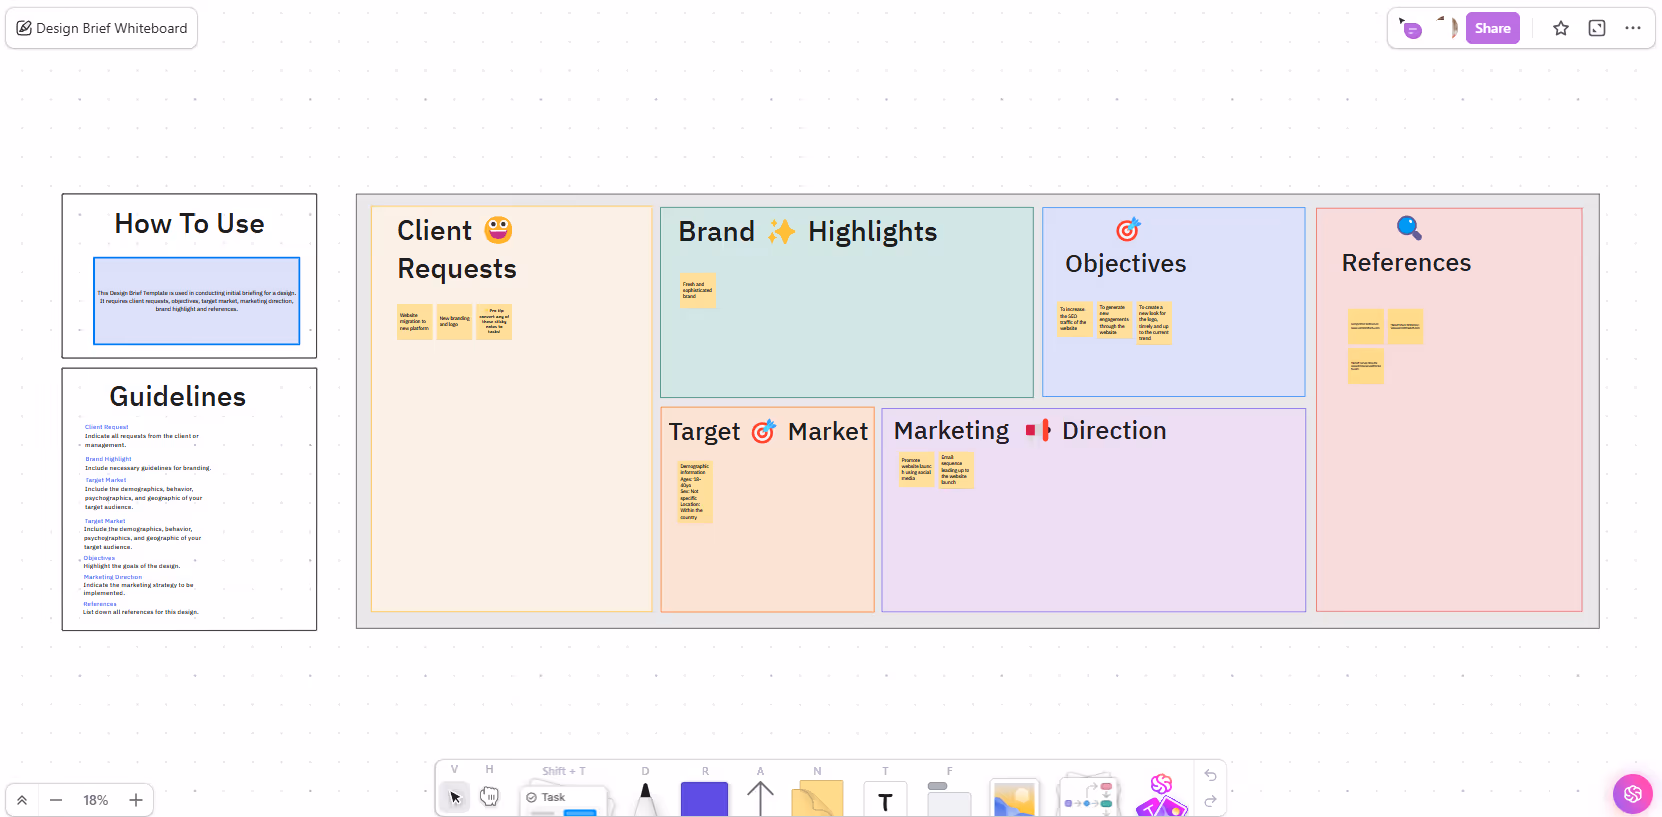Screen dimensions: 1662x817
Task: Click the Undo arrow
Action: 1211,775
